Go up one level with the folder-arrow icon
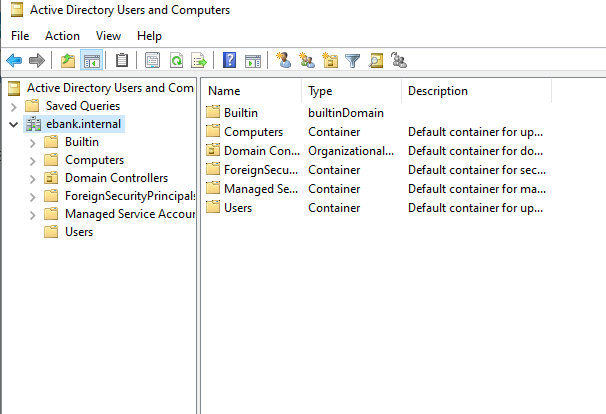The image size is (606, 414). click(x=68, y=61)
